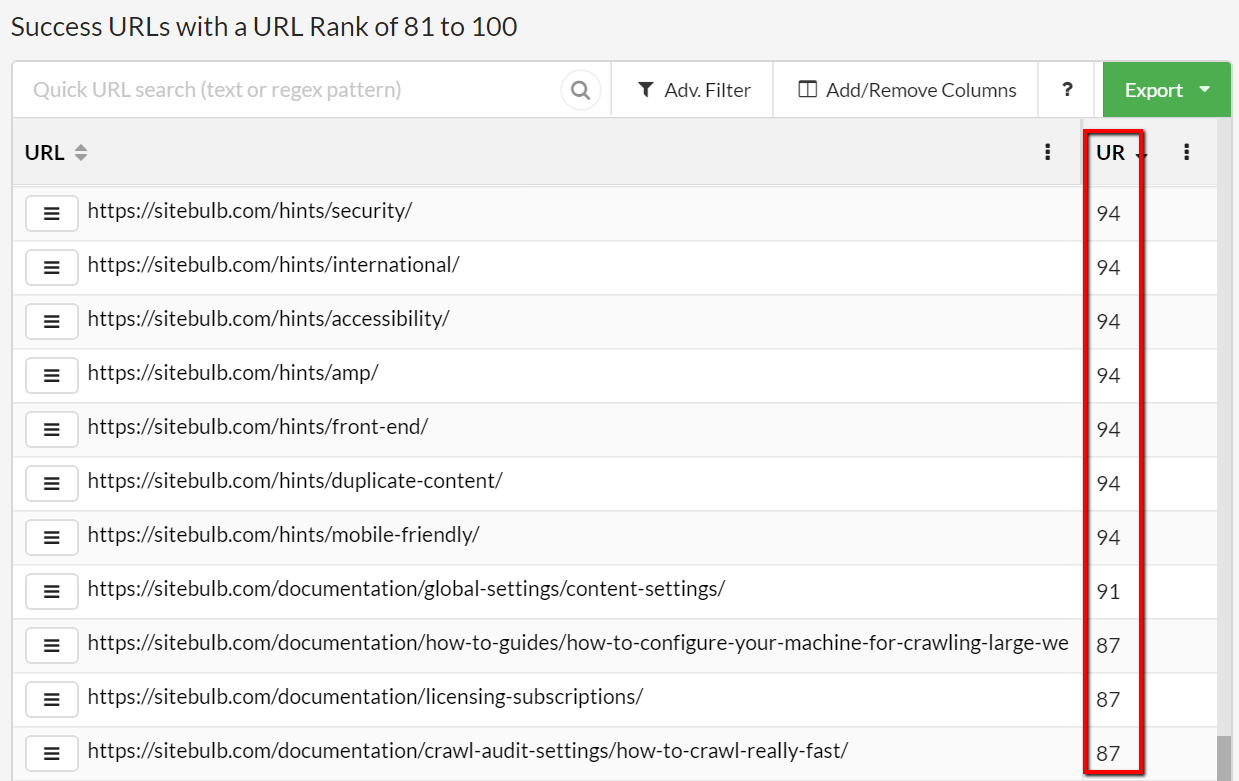This screenshot has height=781, width=1239.
Task: Click UR value 94 in hints/security row
Action: point(1108,213)
